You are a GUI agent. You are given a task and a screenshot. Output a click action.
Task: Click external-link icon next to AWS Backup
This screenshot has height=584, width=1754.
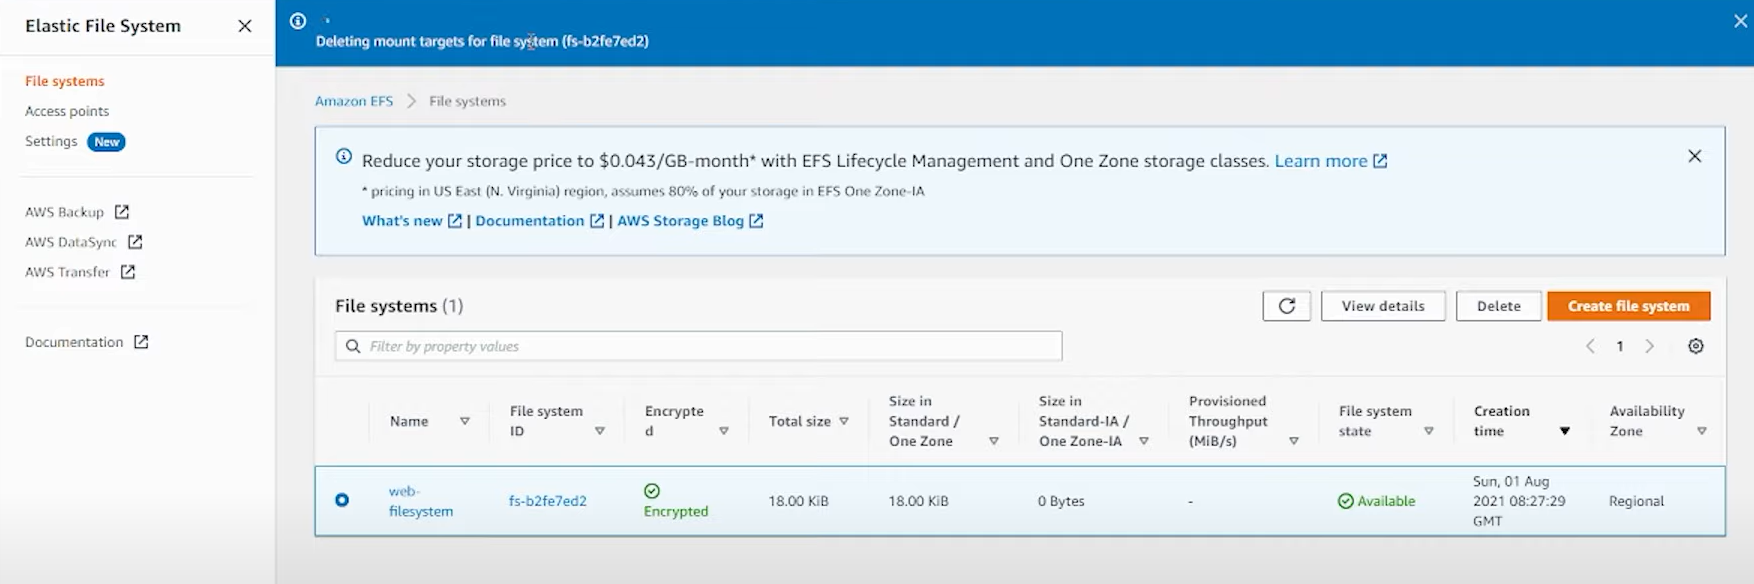coord(122,212)
